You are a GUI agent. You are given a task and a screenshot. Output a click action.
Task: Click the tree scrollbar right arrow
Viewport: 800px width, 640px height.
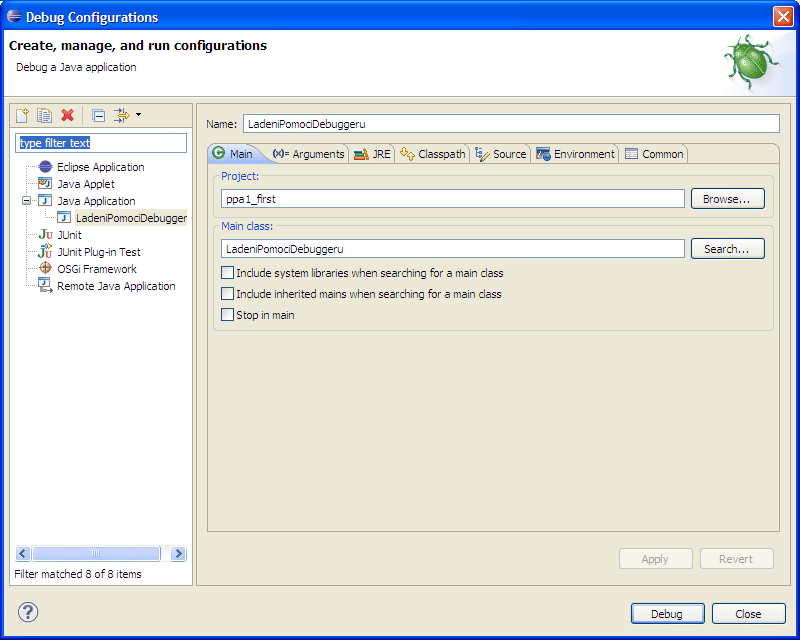click(x=178, y=553)
